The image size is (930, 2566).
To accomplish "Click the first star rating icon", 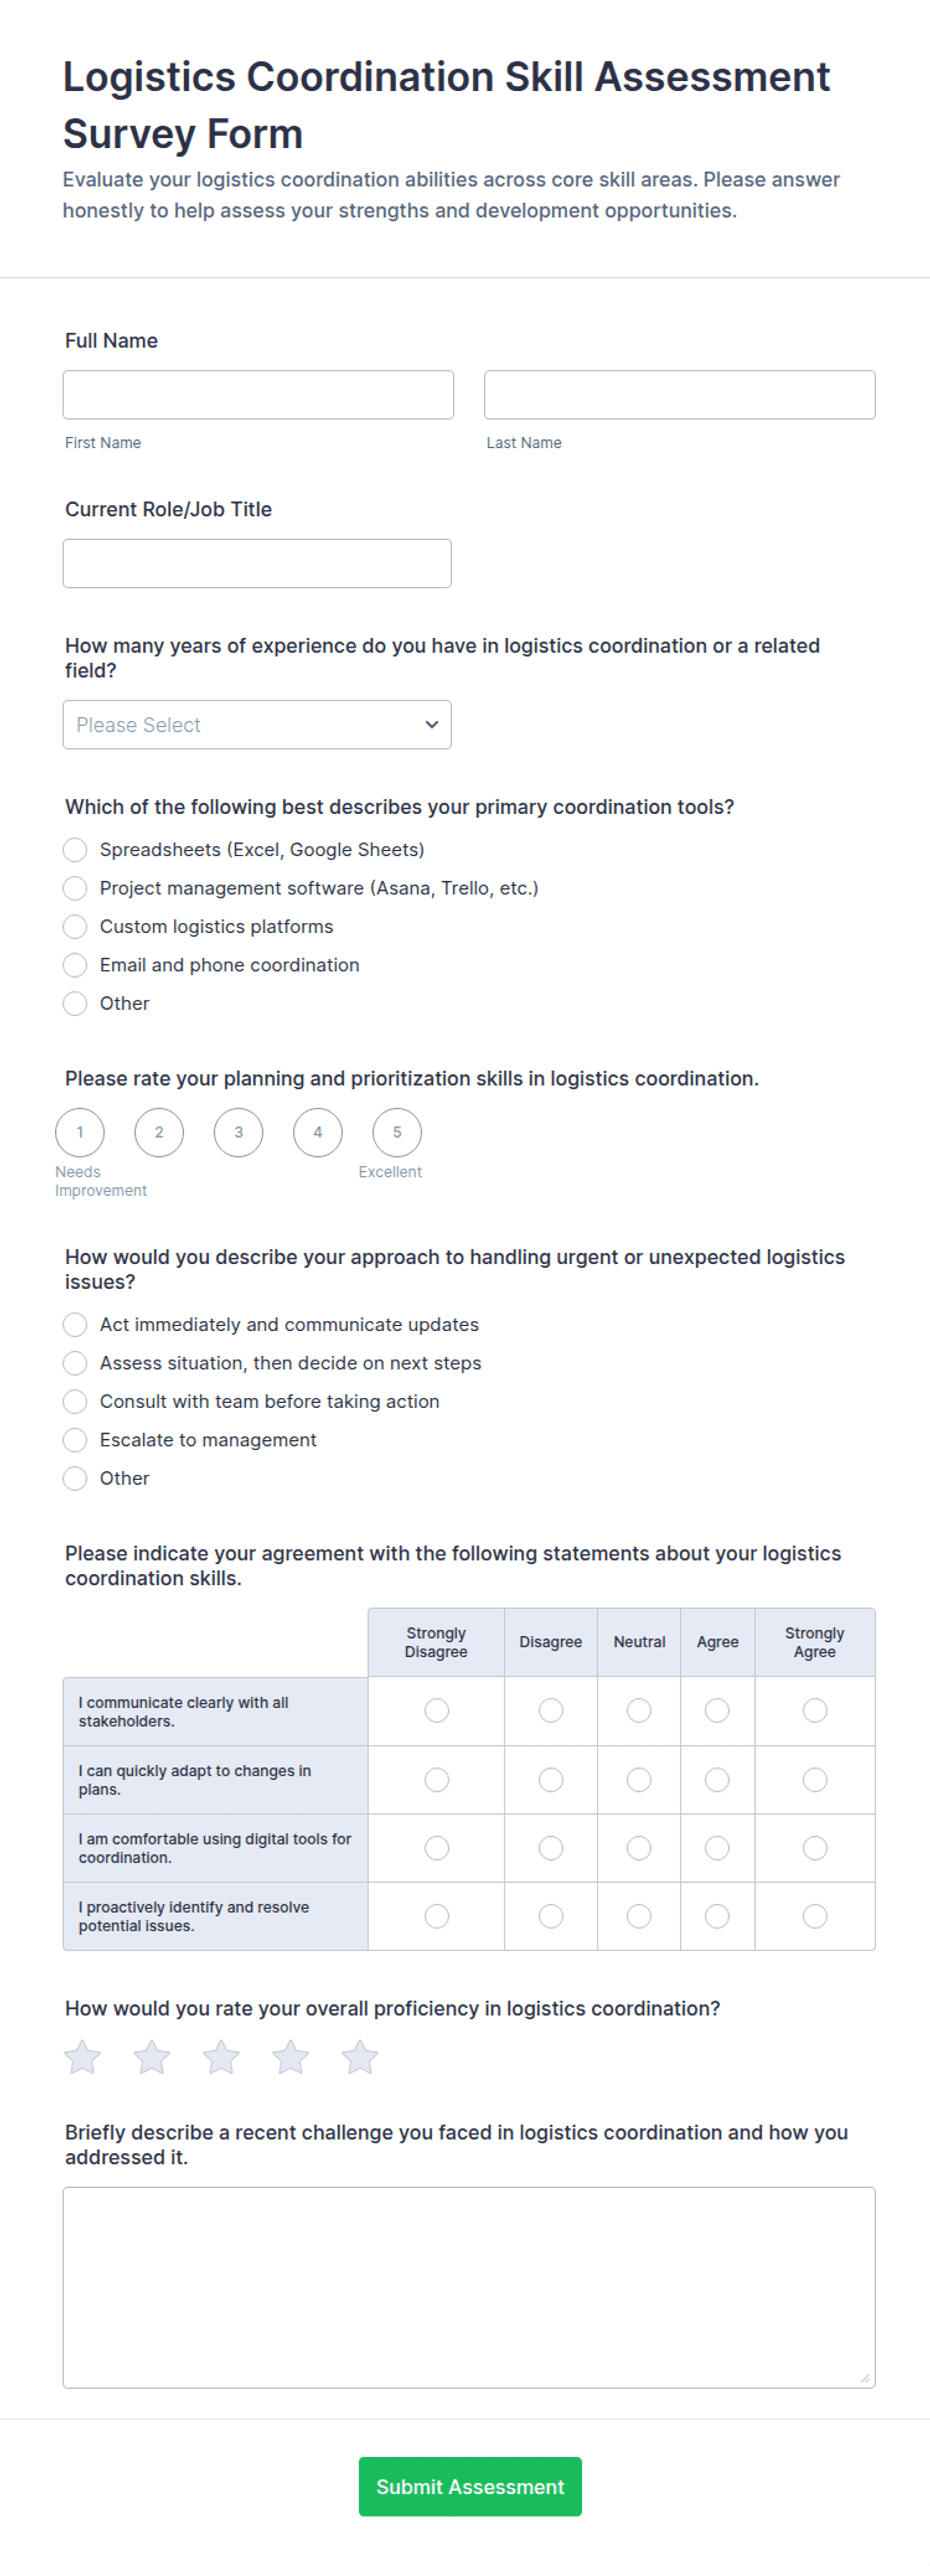I will pos(82,2055).
